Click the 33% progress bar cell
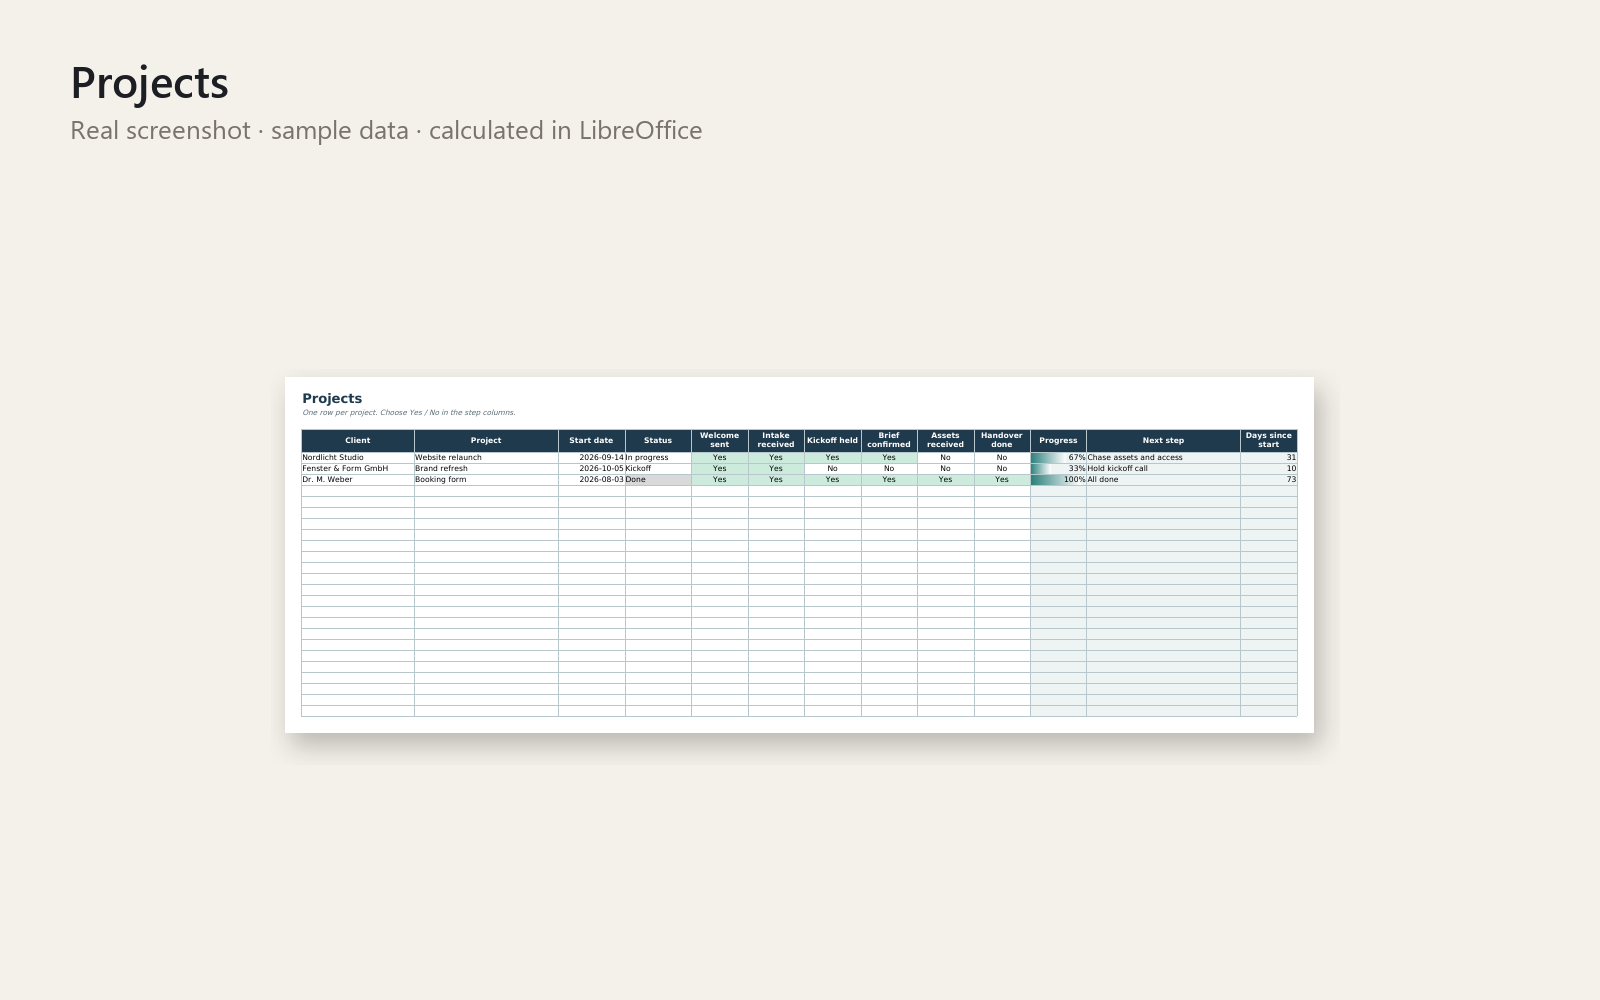The image size is (1600, 1000). pos(1058,469)
